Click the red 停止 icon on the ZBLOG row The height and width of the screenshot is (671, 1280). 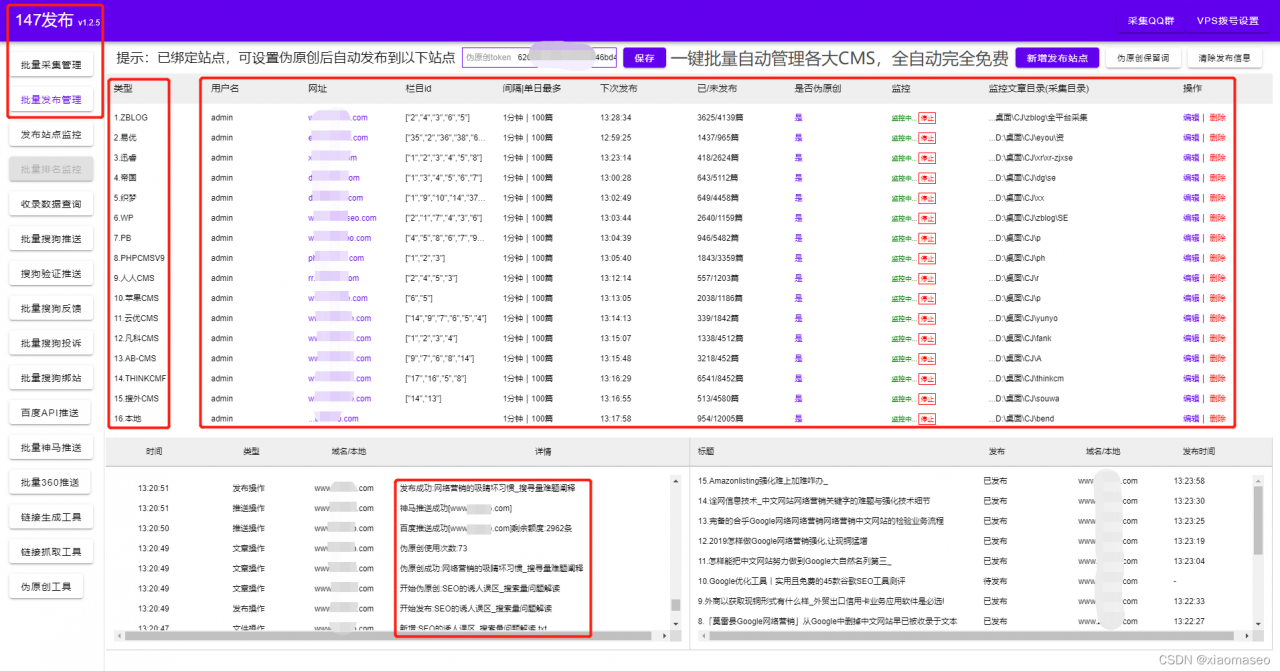click(926, 117)
